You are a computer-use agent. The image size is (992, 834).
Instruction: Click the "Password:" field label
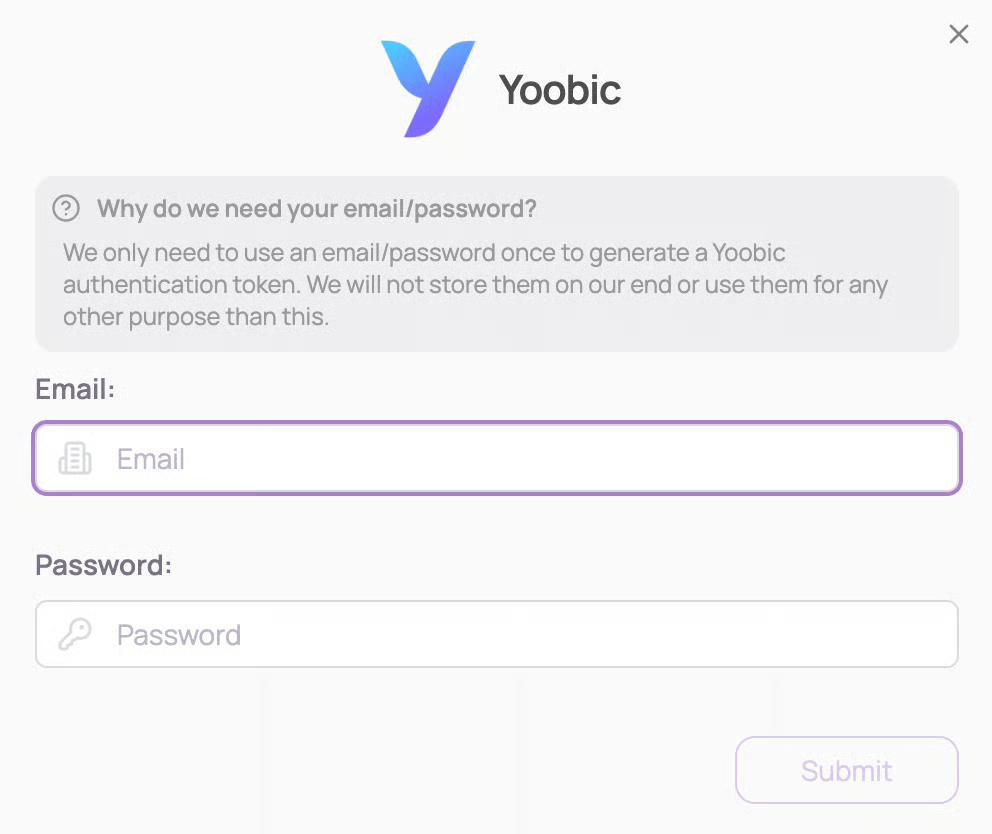pos(103,565)
